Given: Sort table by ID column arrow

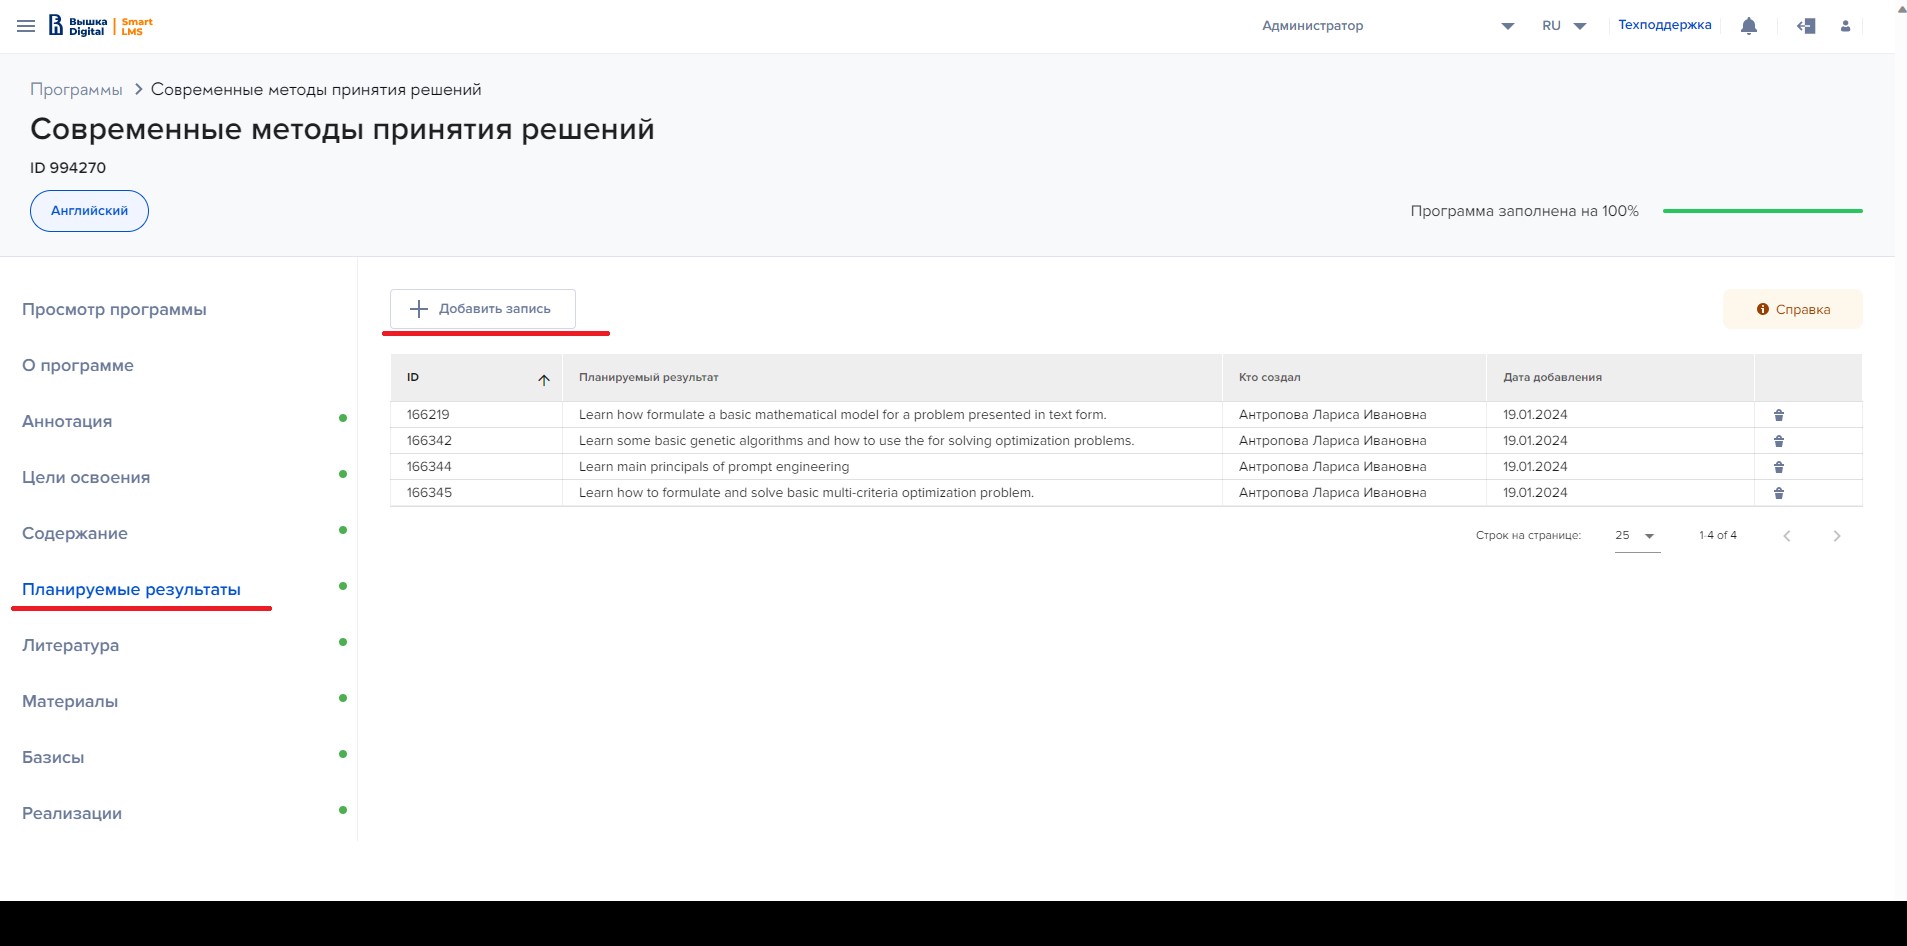Looking at the screenshot, I should click(x=544, y=379).
